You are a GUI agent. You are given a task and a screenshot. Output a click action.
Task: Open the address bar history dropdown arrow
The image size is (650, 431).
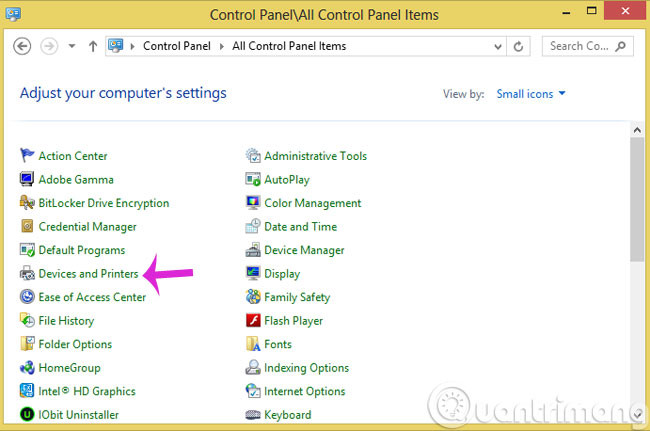(x=496, y=46)
